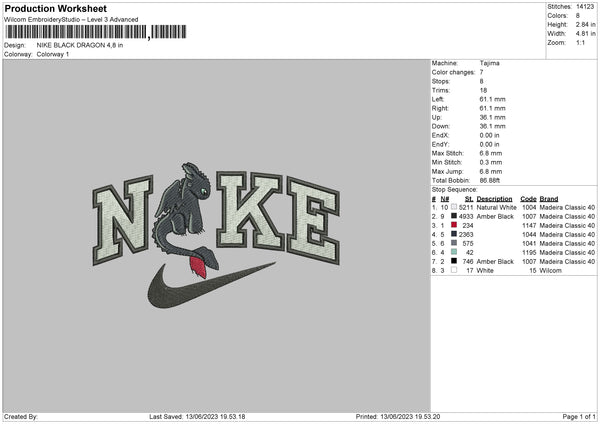The image size is (600, 424).
Task: Click the code 1195 cell
Action: [x=529, y=253]
